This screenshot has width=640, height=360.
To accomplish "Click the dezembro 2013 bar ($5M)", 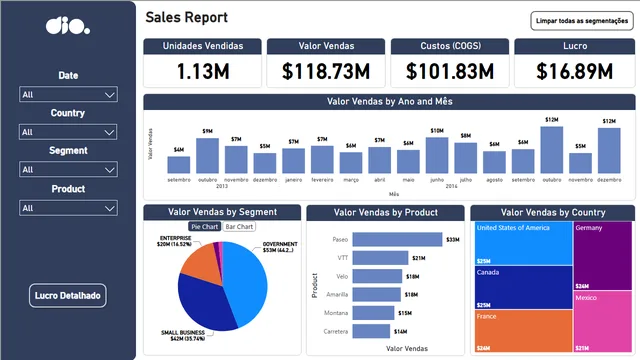I will [264, 163].
